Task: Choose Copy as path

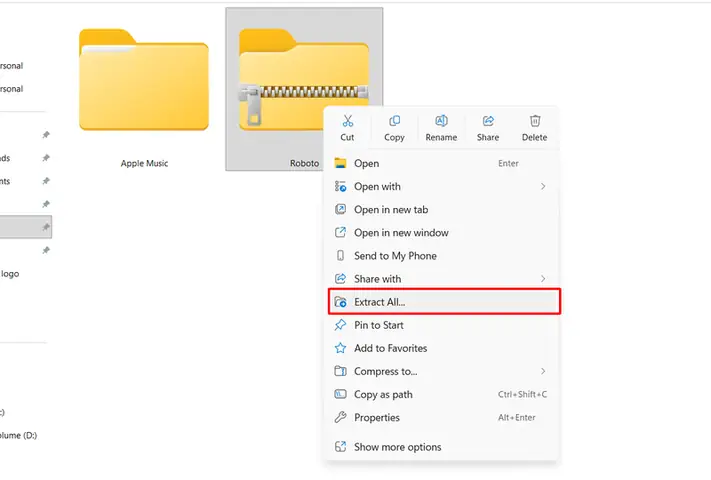Action: coord(443,394)
